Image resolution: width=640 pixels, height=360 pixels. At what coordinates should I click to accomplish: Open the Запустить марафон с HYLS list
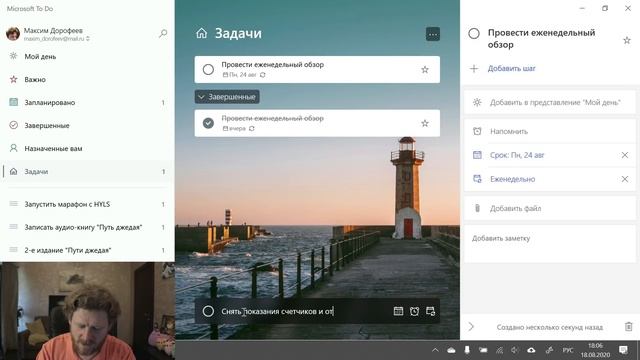tap(88, 204)
